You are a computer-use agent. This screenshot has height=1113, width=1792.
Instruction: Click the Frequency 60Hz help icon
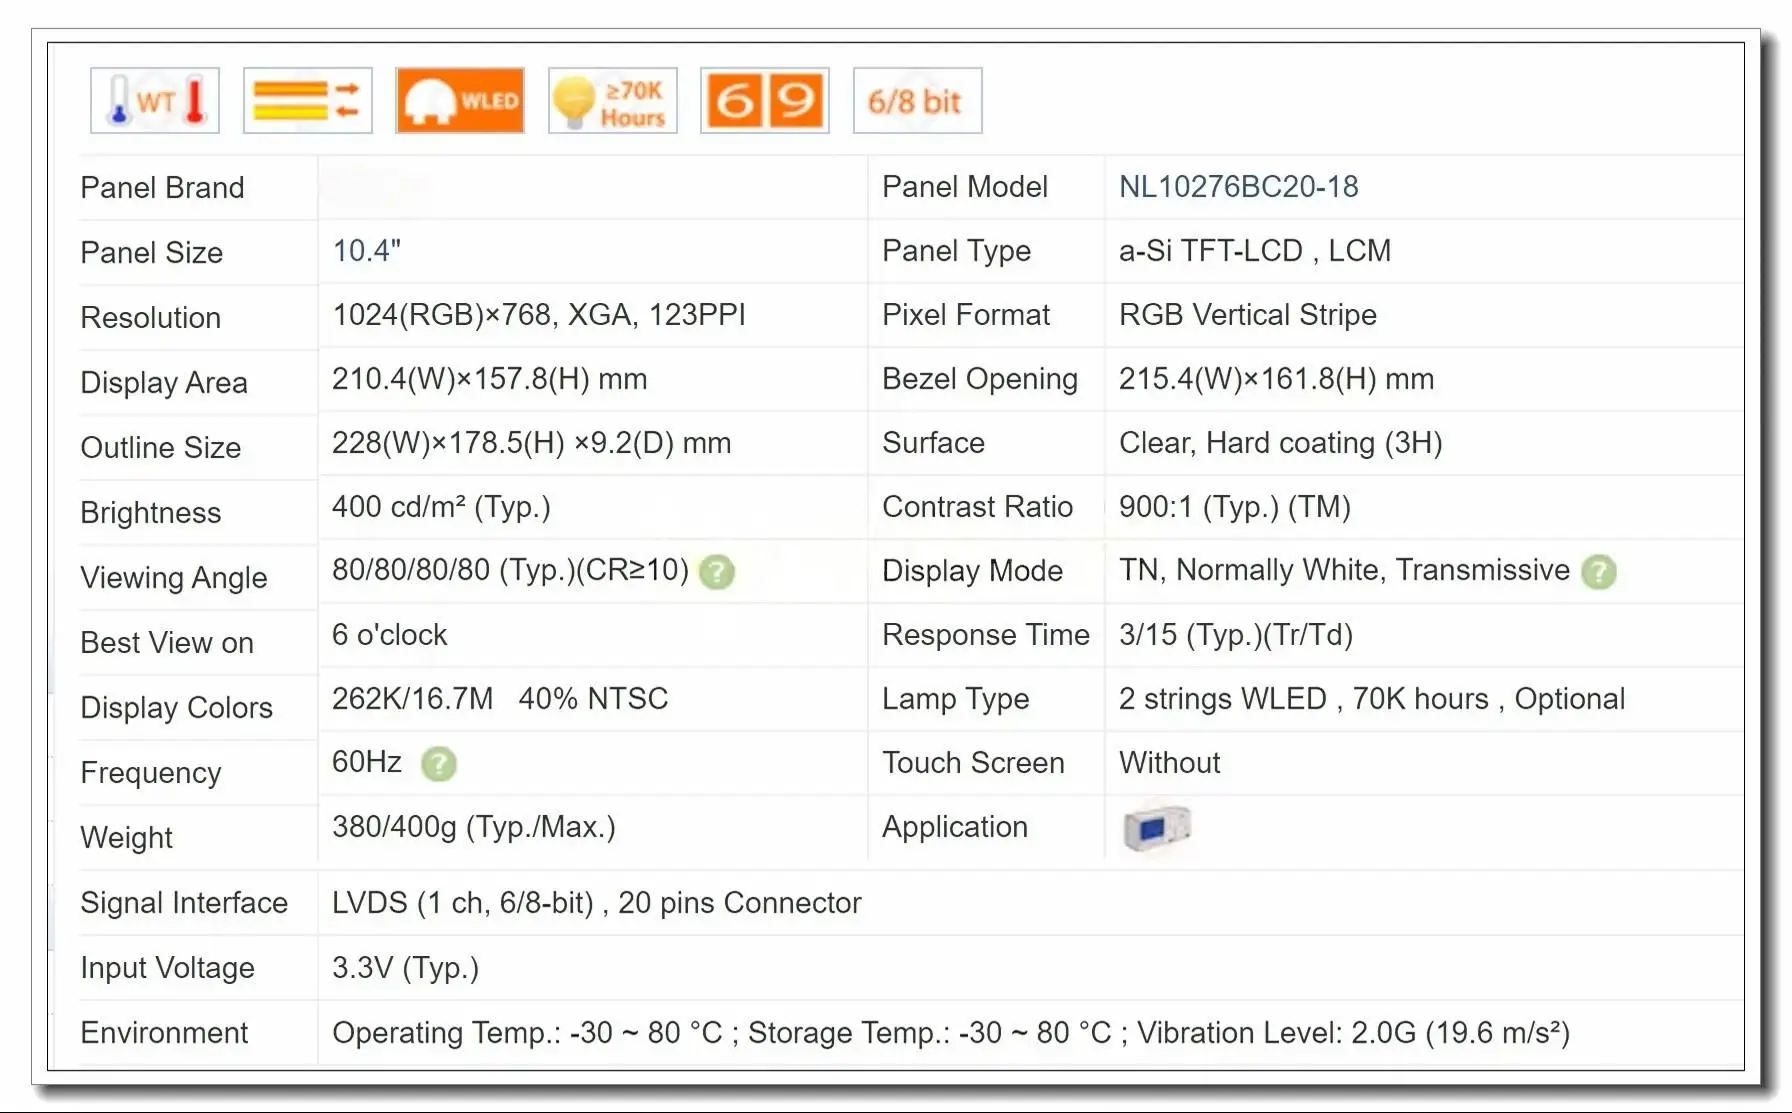(x=437, y=763)
